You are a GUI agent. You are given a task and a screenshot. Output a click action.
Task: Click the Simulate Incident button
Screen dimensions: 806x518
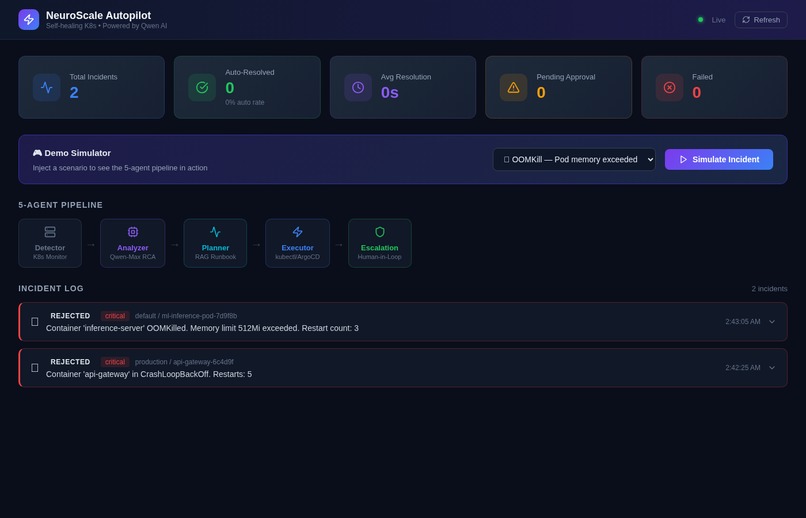coord(719,159)
